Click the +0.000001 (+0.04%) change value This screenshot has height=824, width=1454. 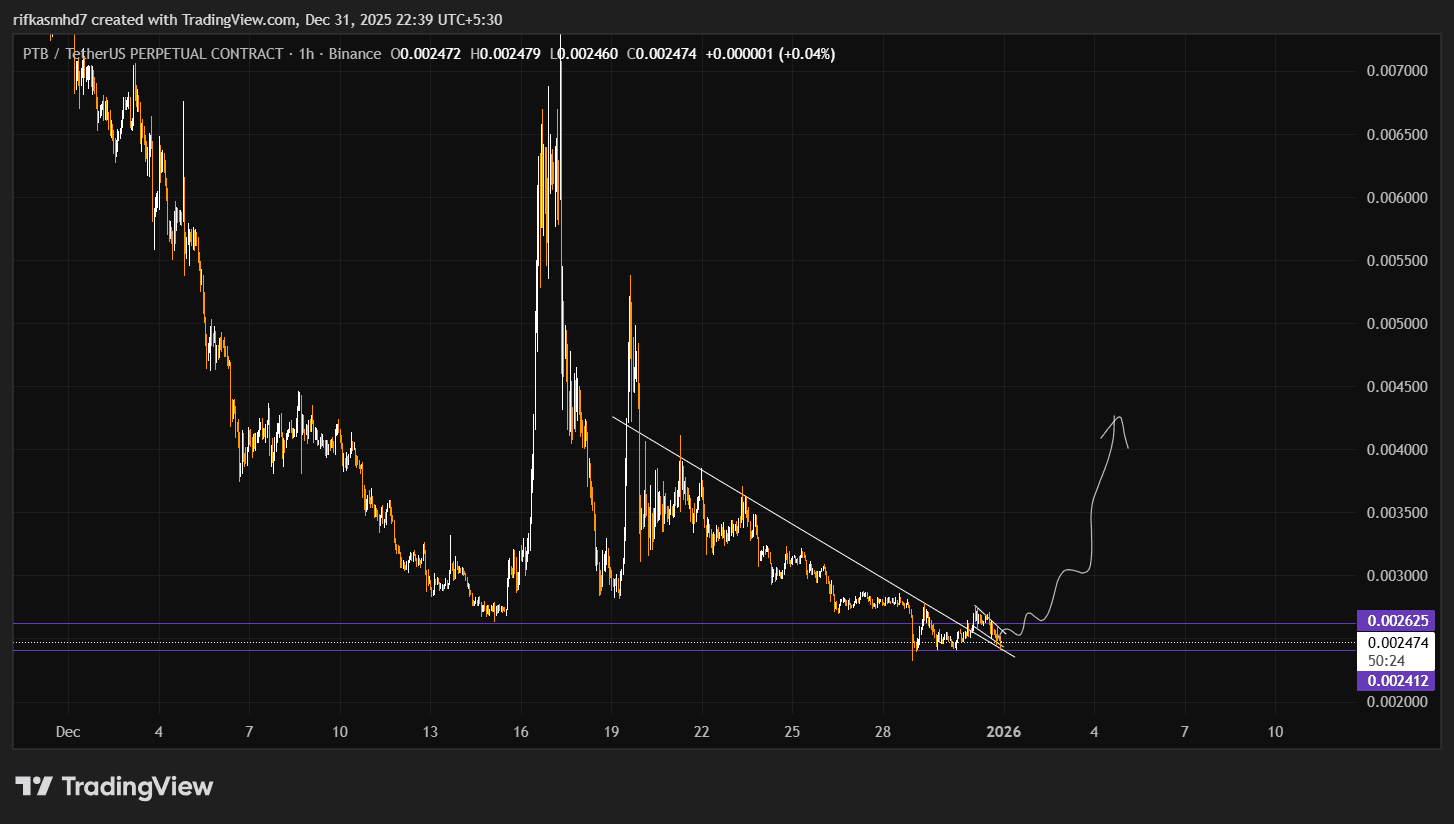(770, 54)
